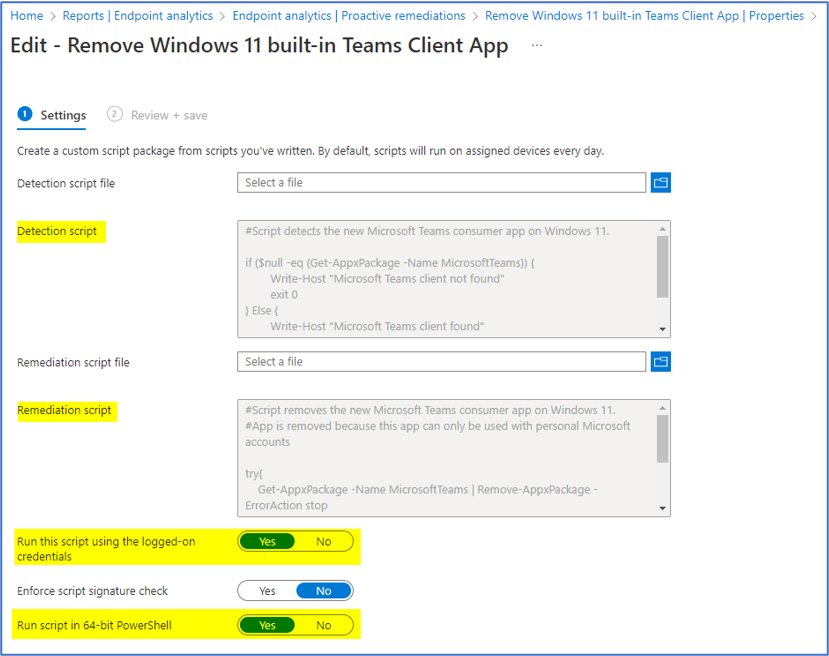The image size is (829, 656).
Task: Click the 'Run this script using the logged-on credentials' label
Action: click(106, 549)
